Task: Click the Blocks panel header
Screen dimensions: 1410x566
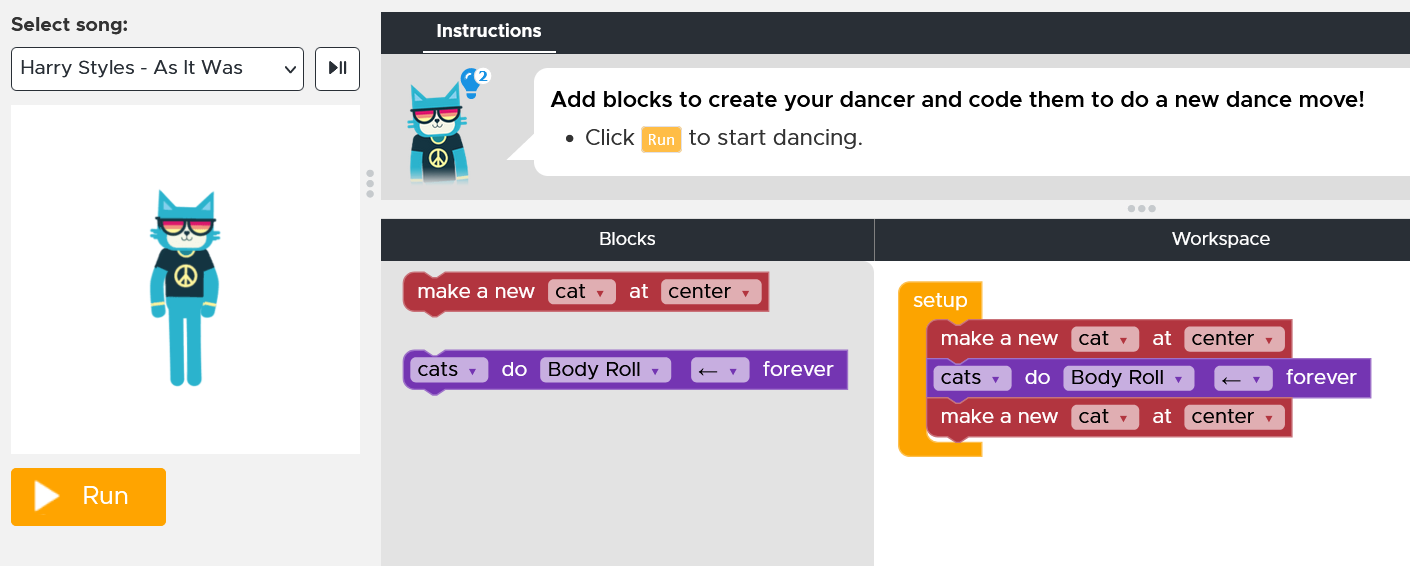Action: coord(627,240)
